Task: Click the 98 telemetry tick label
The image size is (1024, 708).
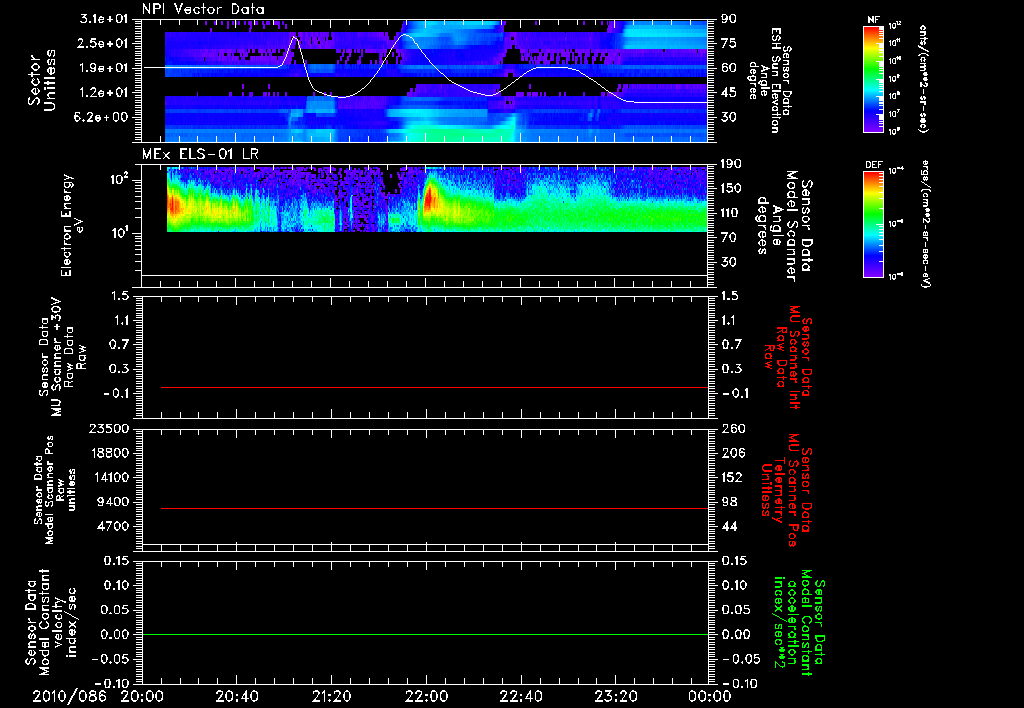Action: 728,502
